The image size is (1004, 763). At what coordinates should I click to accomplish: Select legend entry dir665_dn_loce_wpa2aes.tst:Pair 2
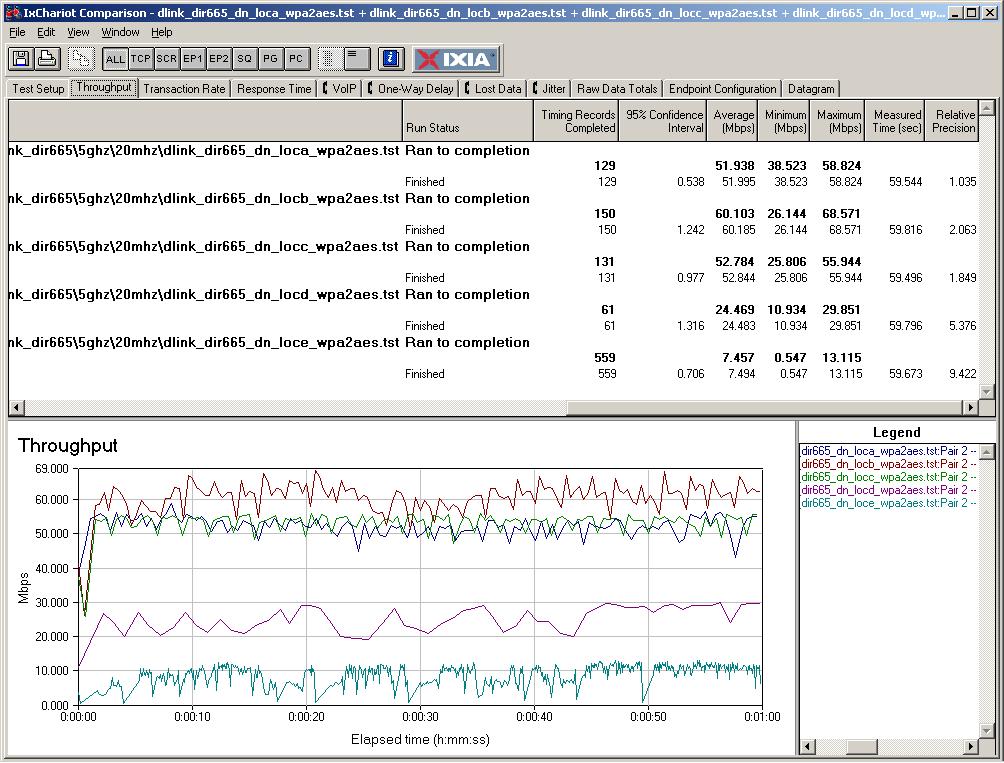tap(889, 503)
